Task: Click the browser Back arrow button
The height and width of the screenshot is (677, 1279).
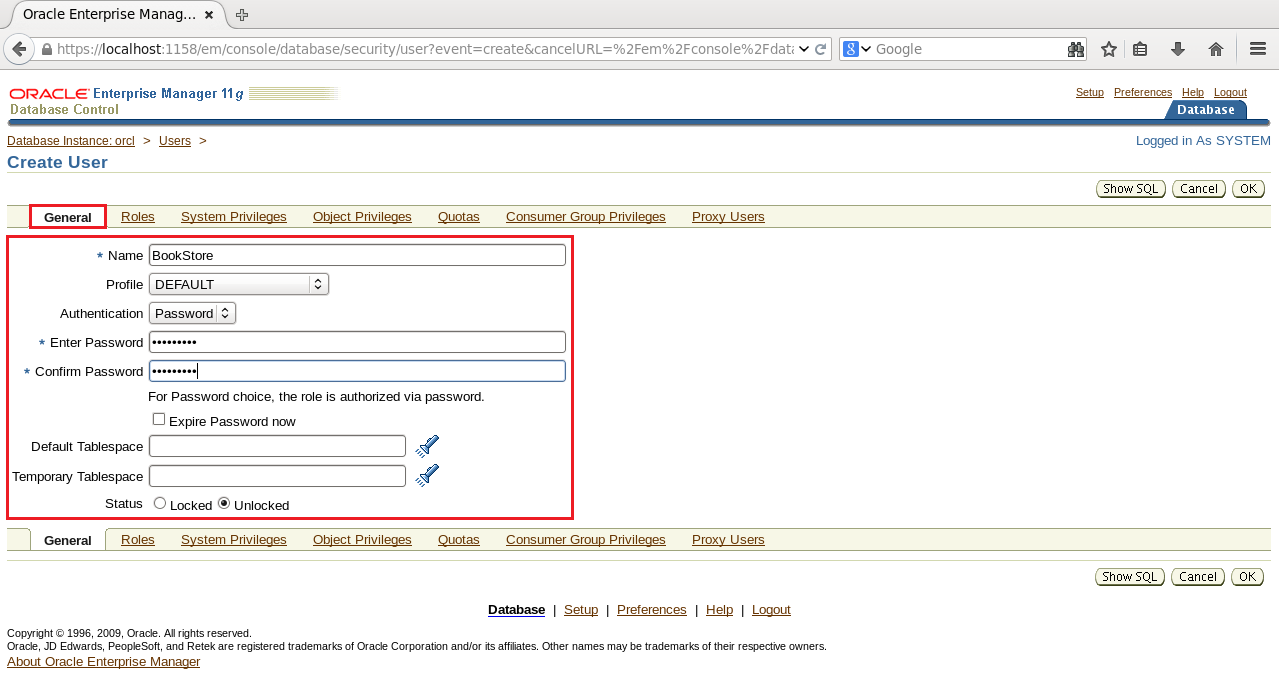Action: pos(18,49)
